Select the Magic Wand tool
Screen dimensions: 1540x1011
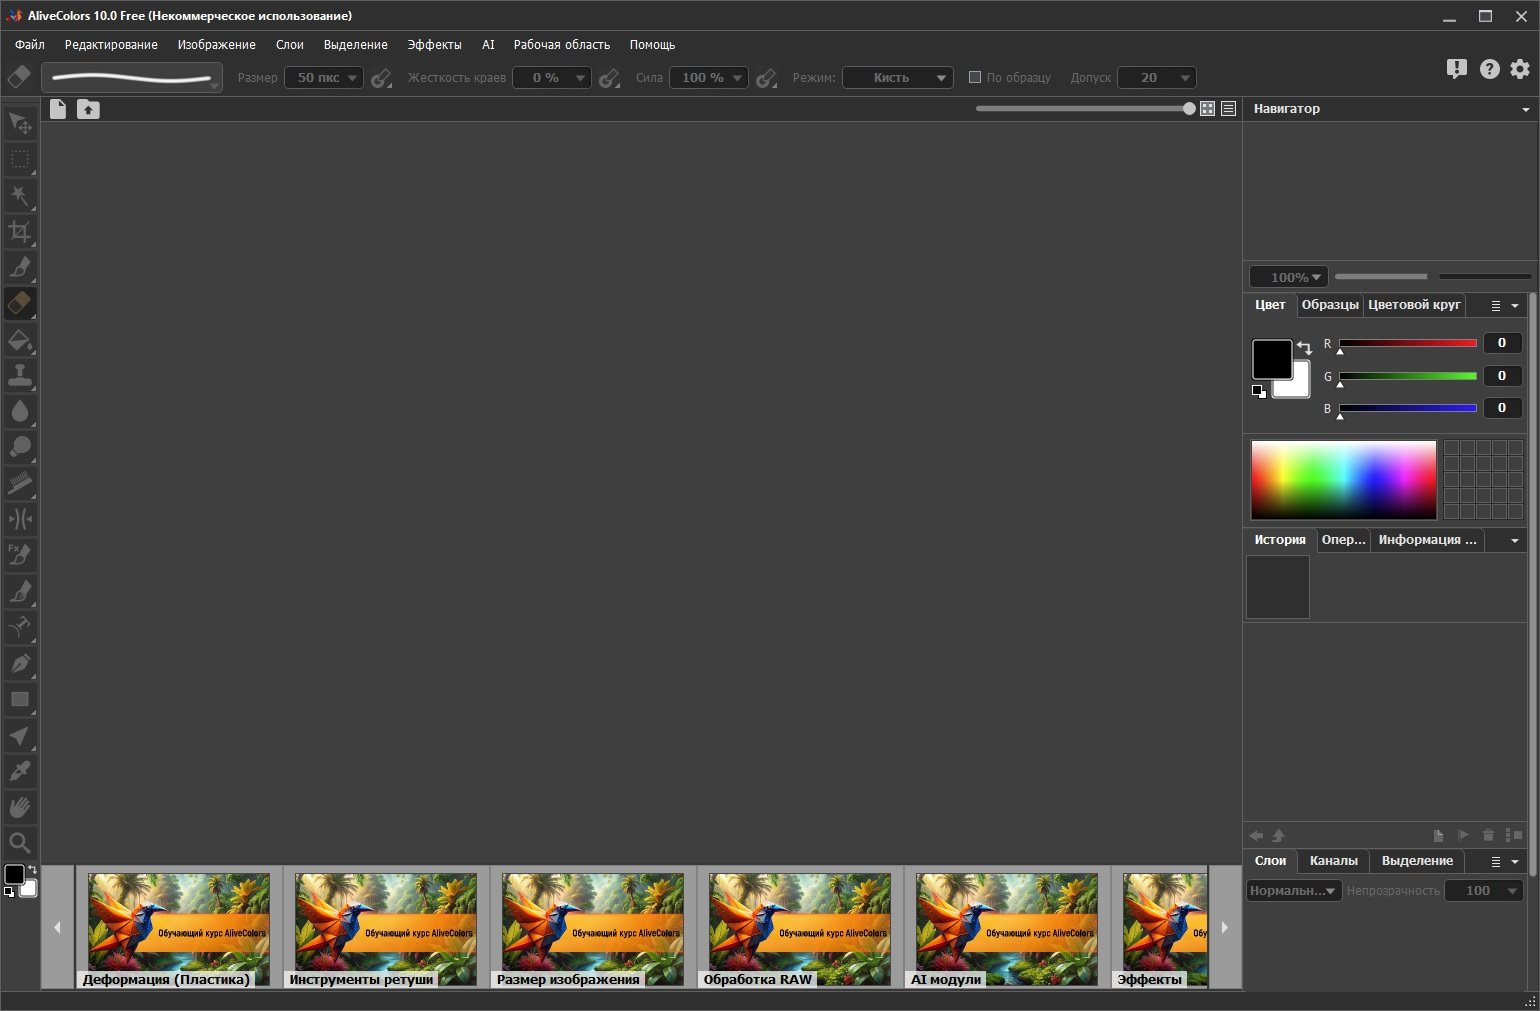(x=19, y=195)
